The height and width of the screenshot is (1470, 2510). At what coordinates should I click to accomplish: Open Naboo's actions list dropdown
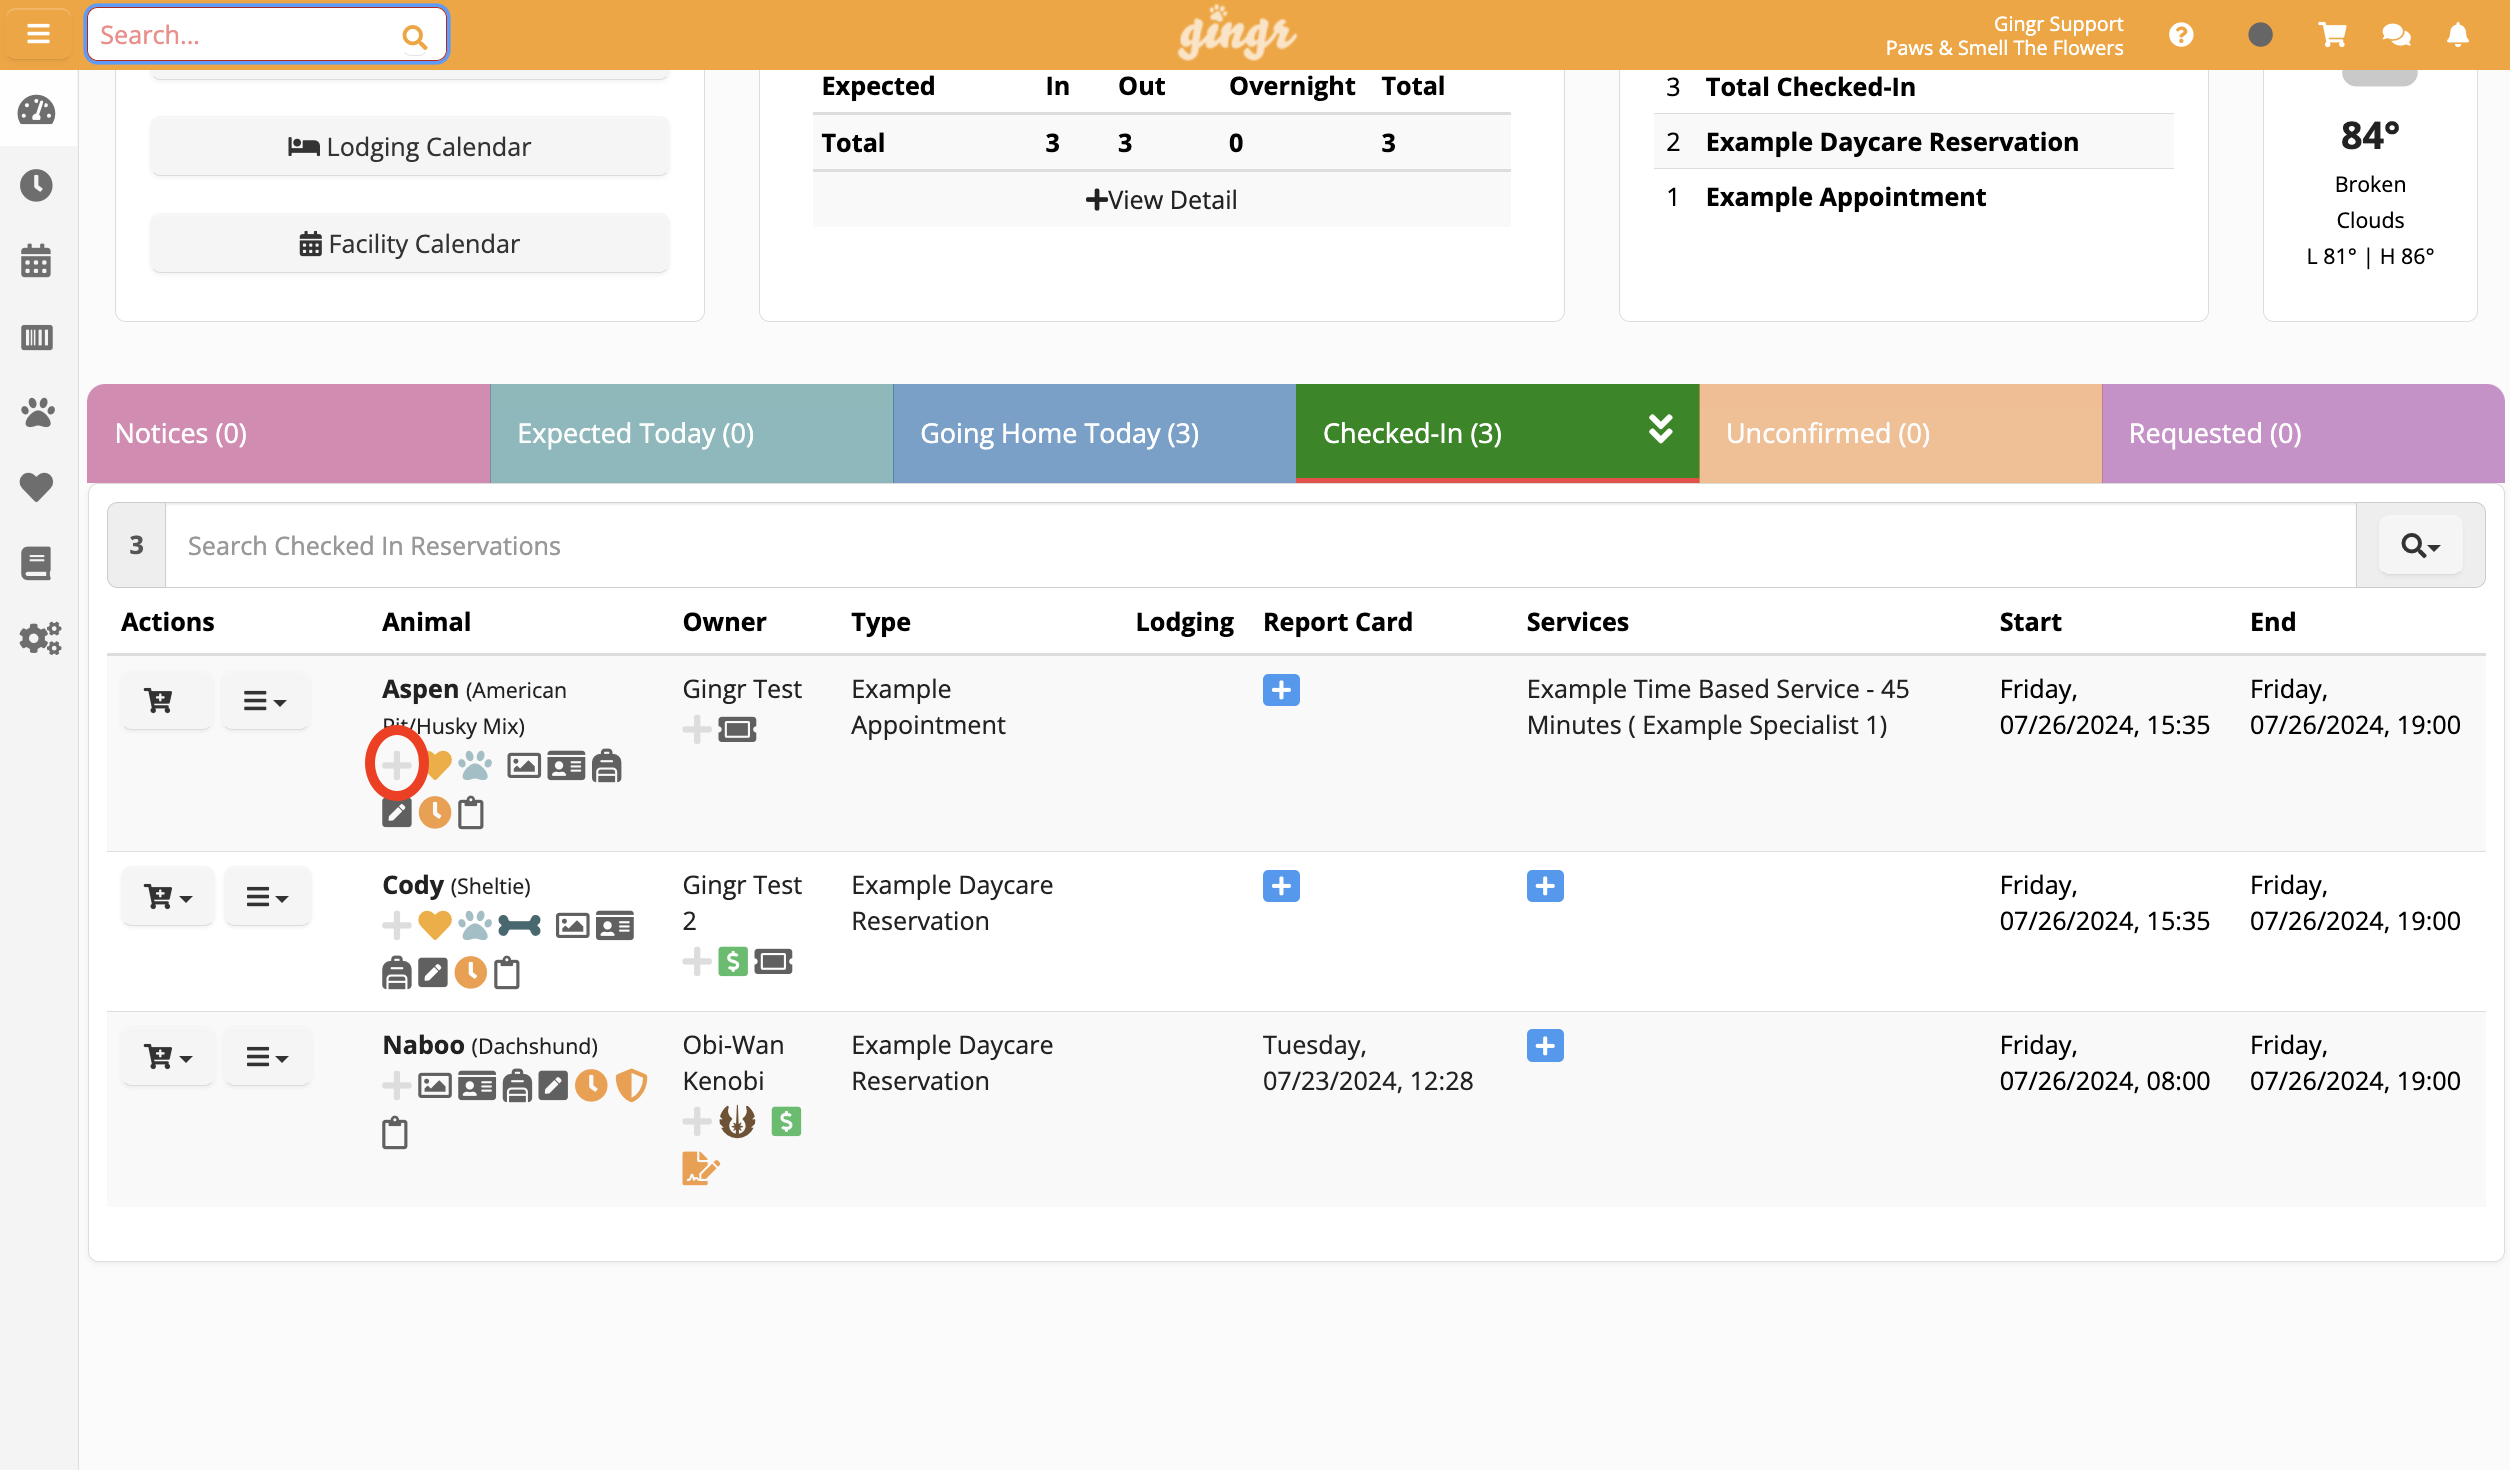(267, 1056)
